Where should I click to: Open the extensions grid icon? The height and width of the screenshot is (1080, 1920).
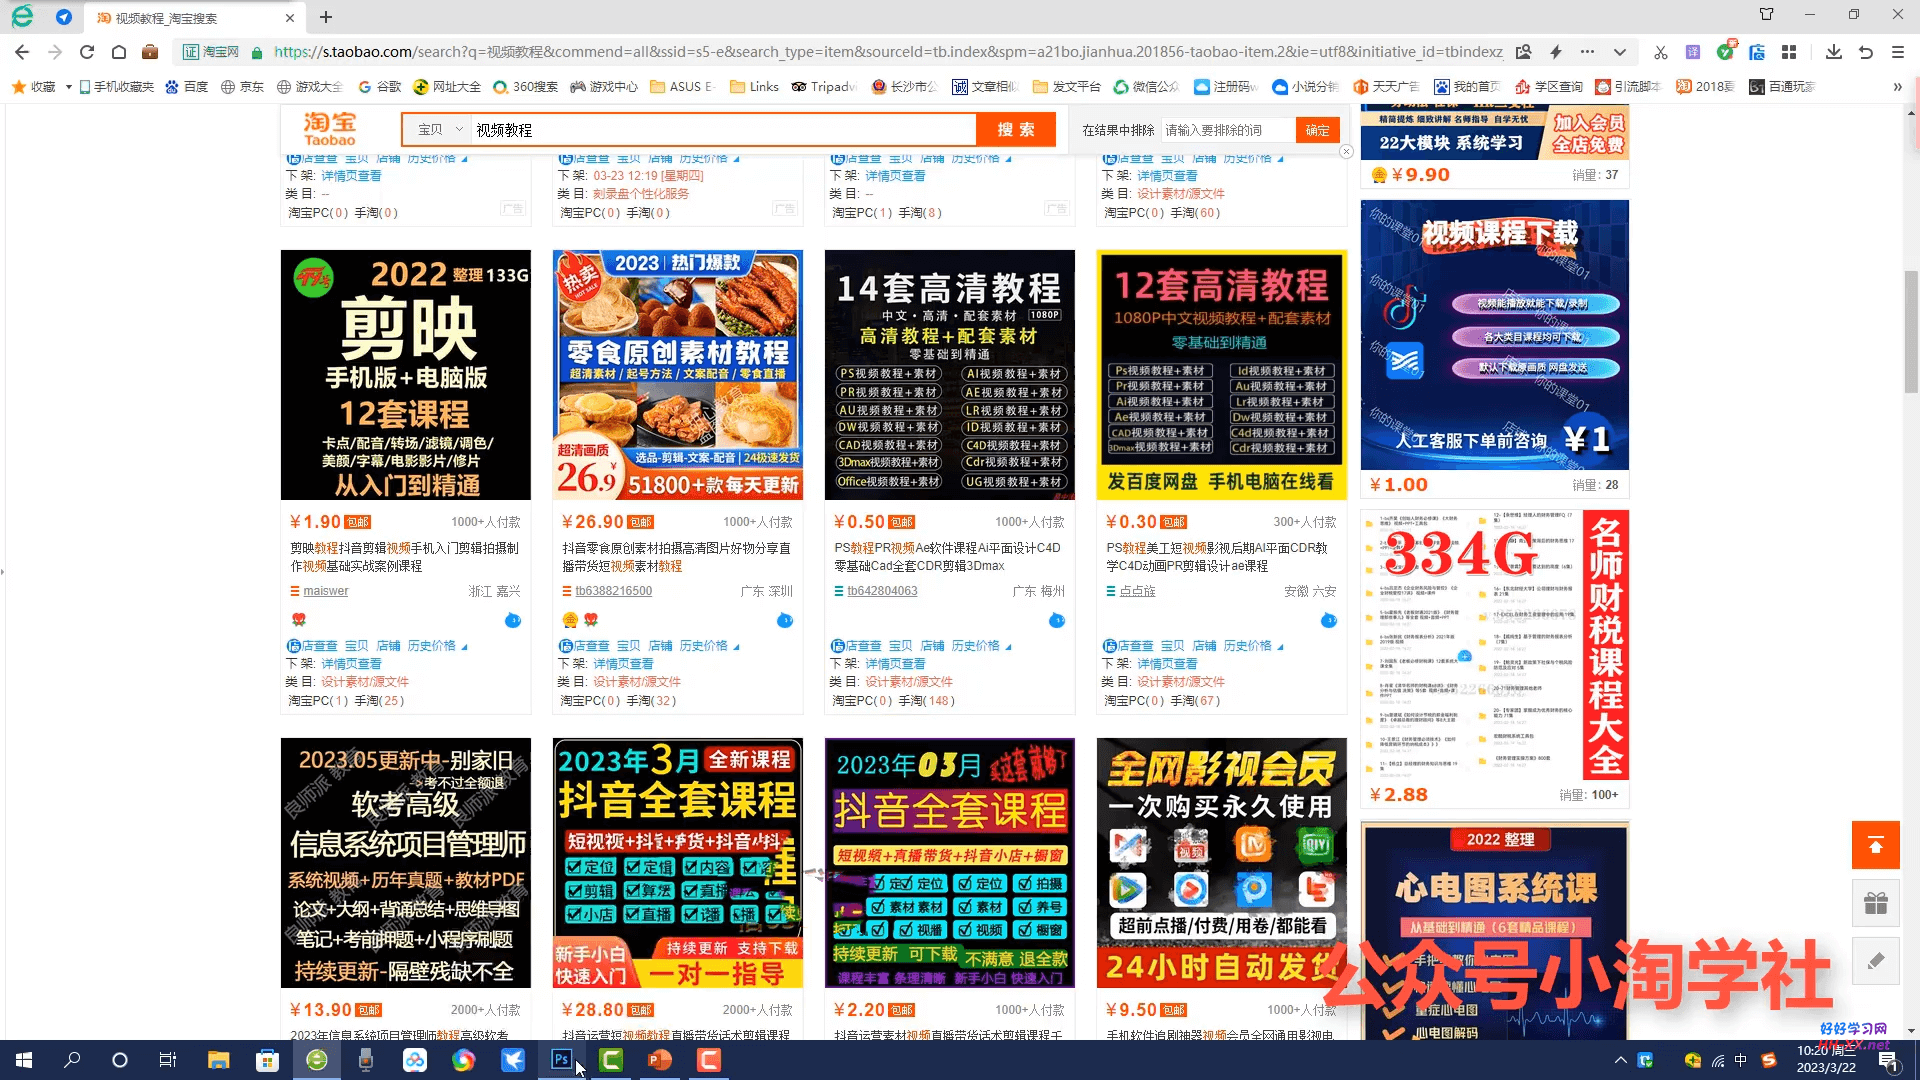pos(1789,52)
